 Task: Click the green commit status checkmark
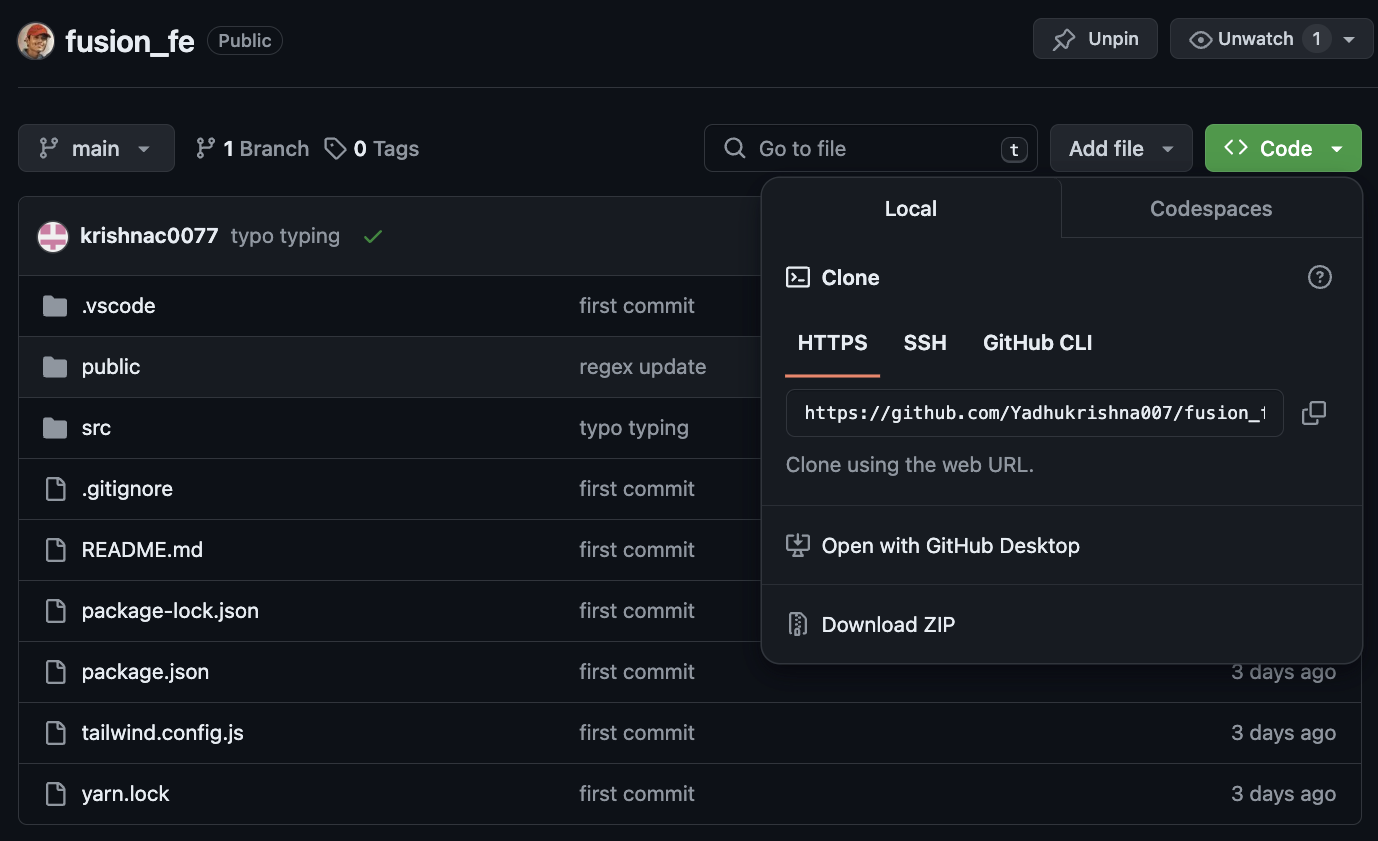pos(373,237)
